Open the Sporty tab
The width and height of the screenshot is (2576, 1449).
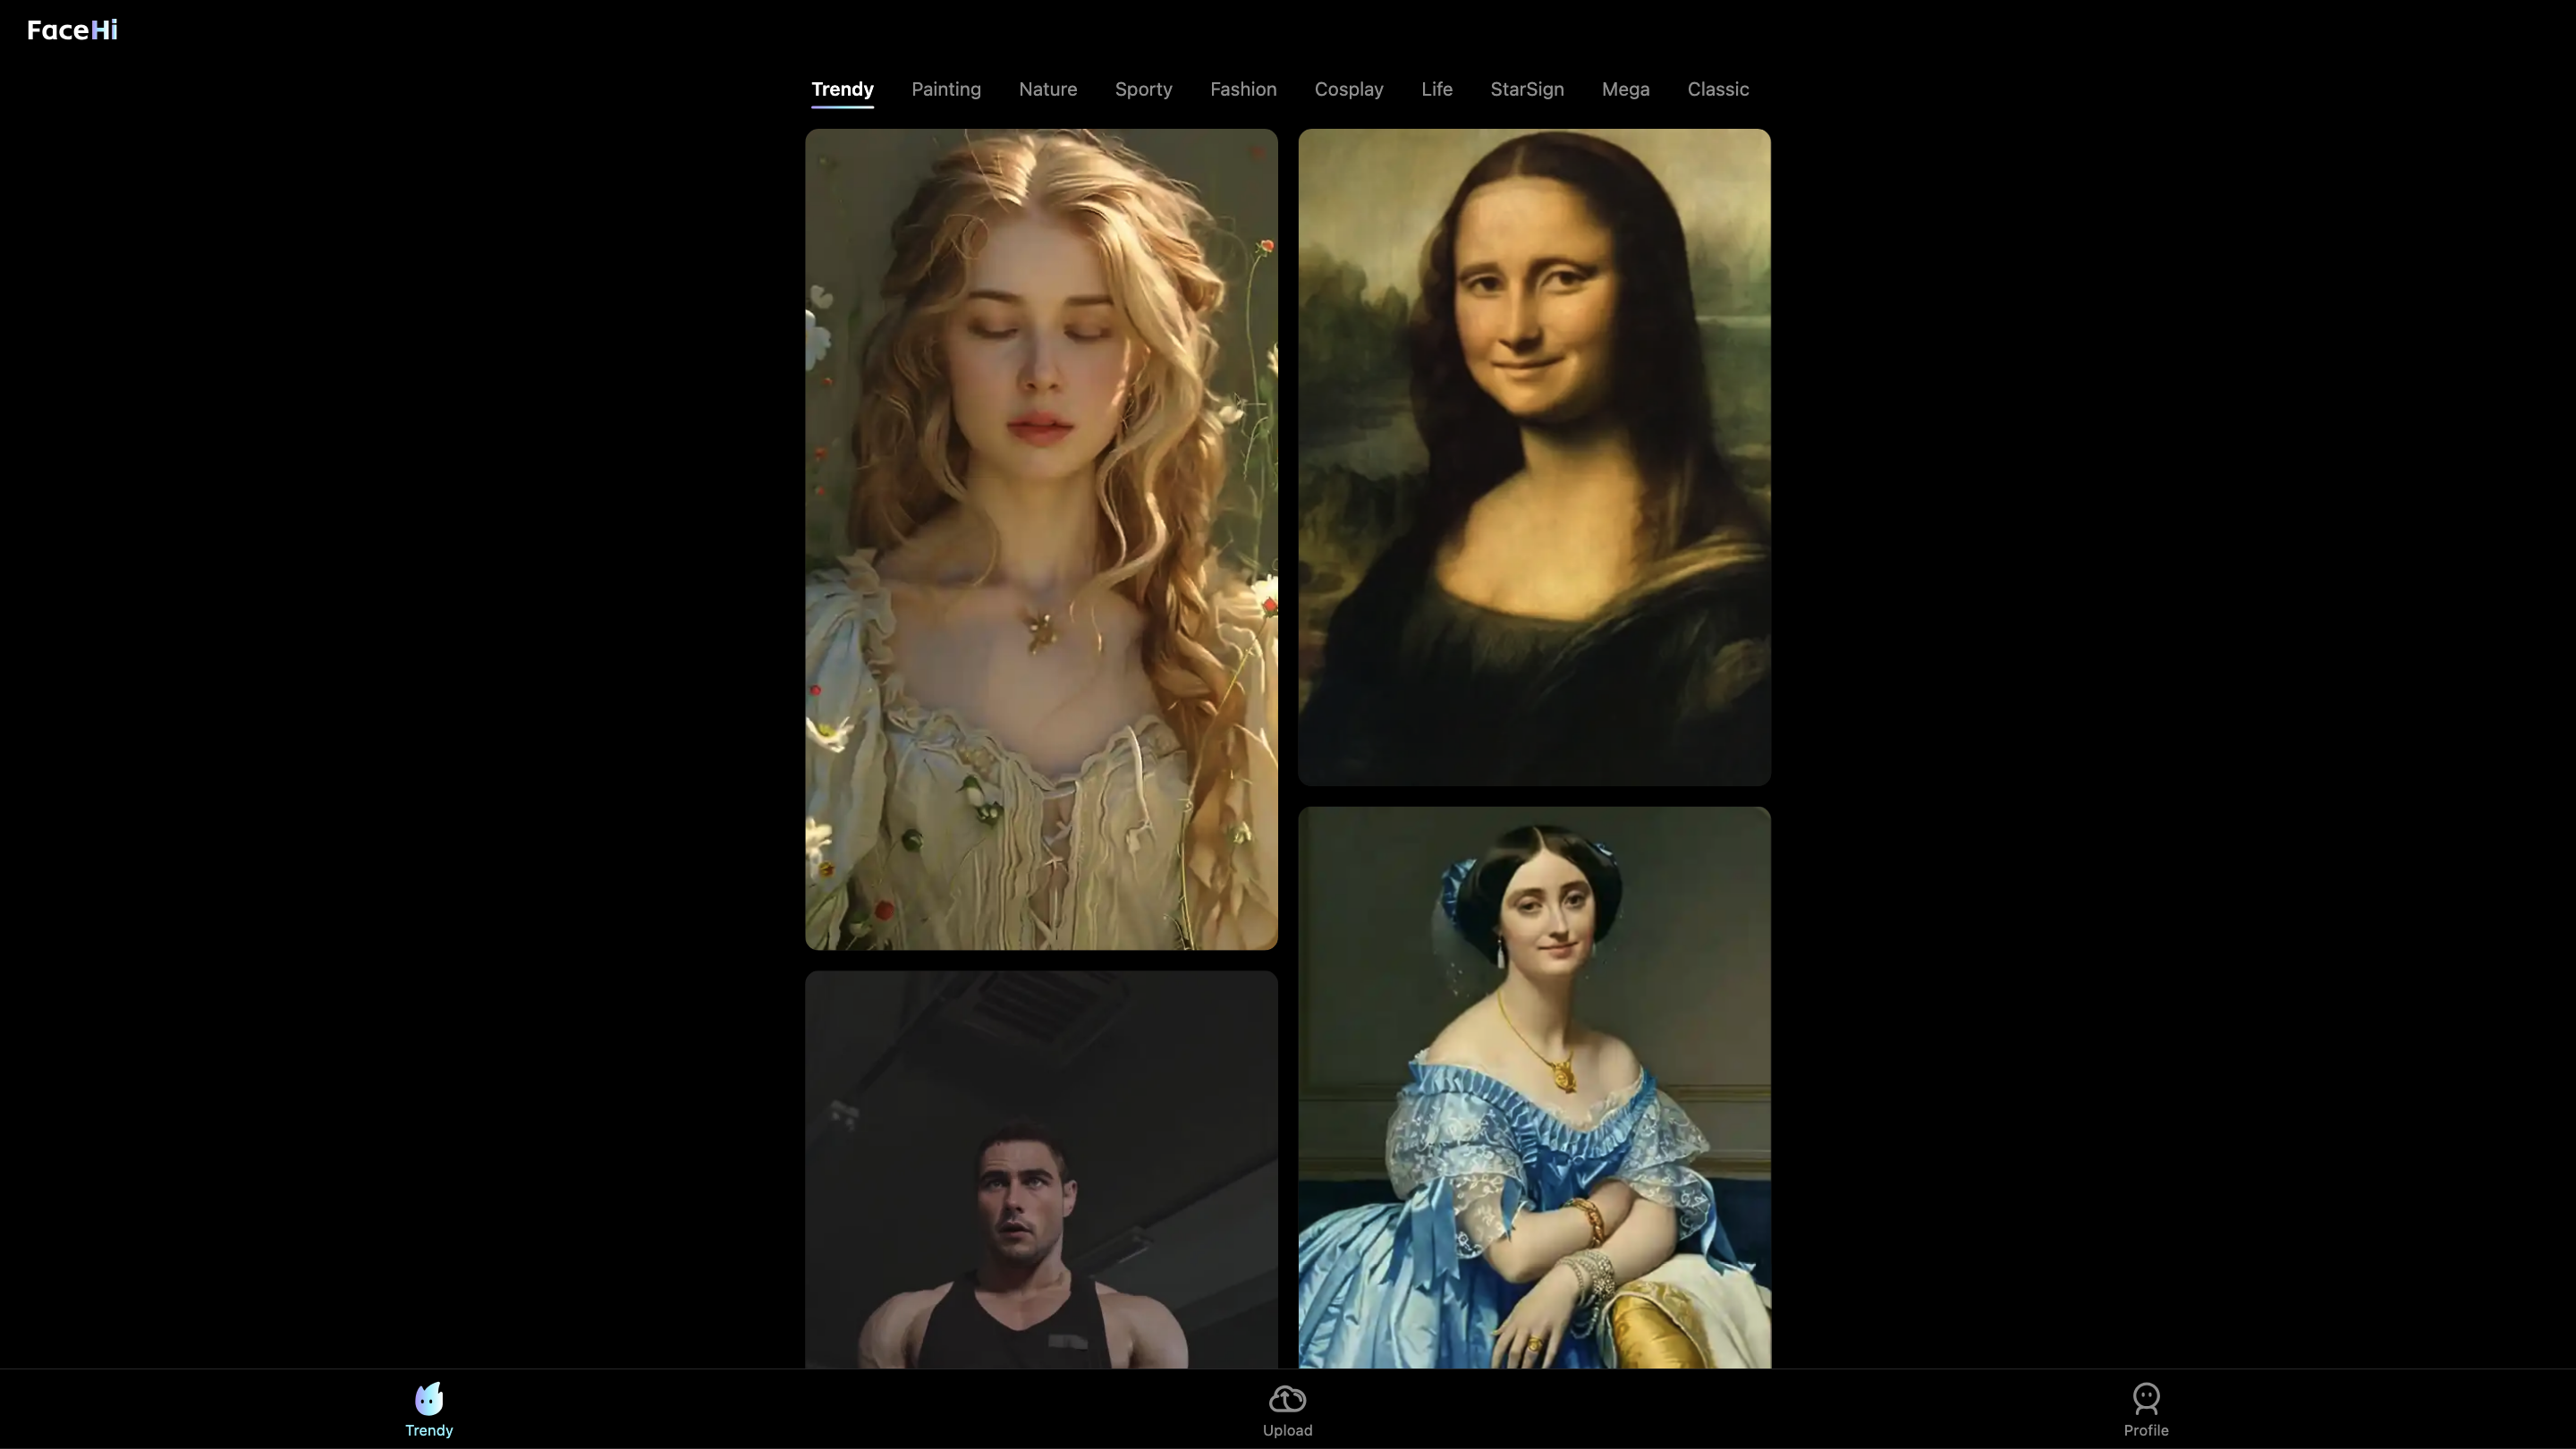coord(1143,89)
